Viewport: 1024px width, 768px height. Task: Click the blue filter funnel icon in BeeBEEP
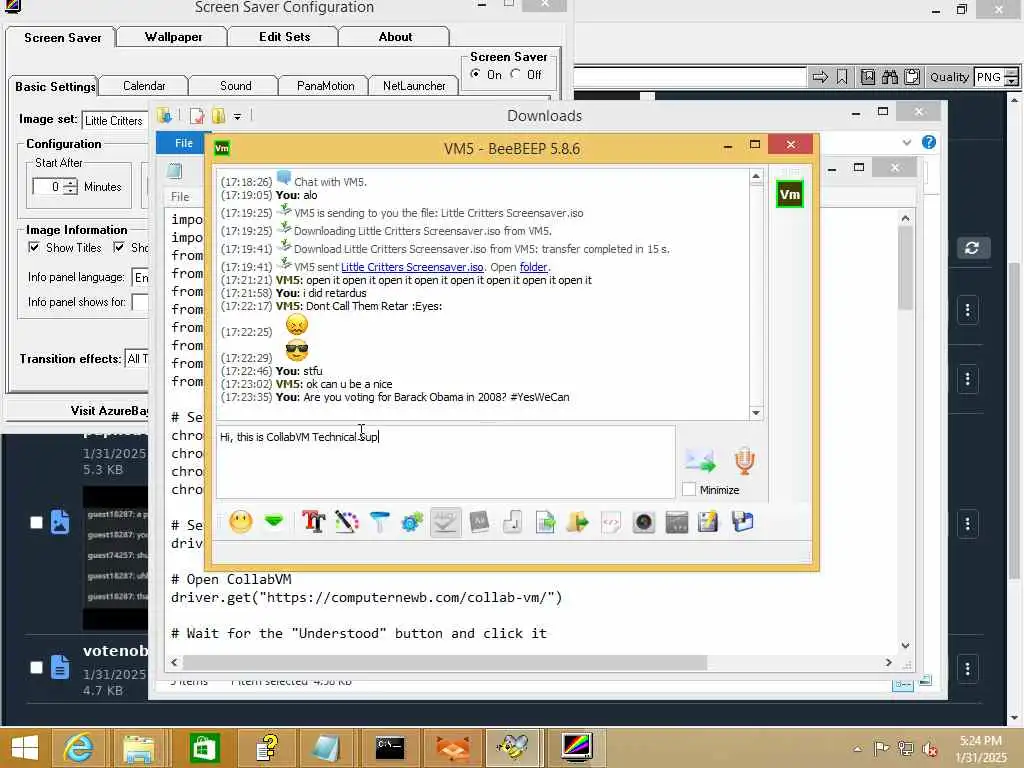coord(379,522)
